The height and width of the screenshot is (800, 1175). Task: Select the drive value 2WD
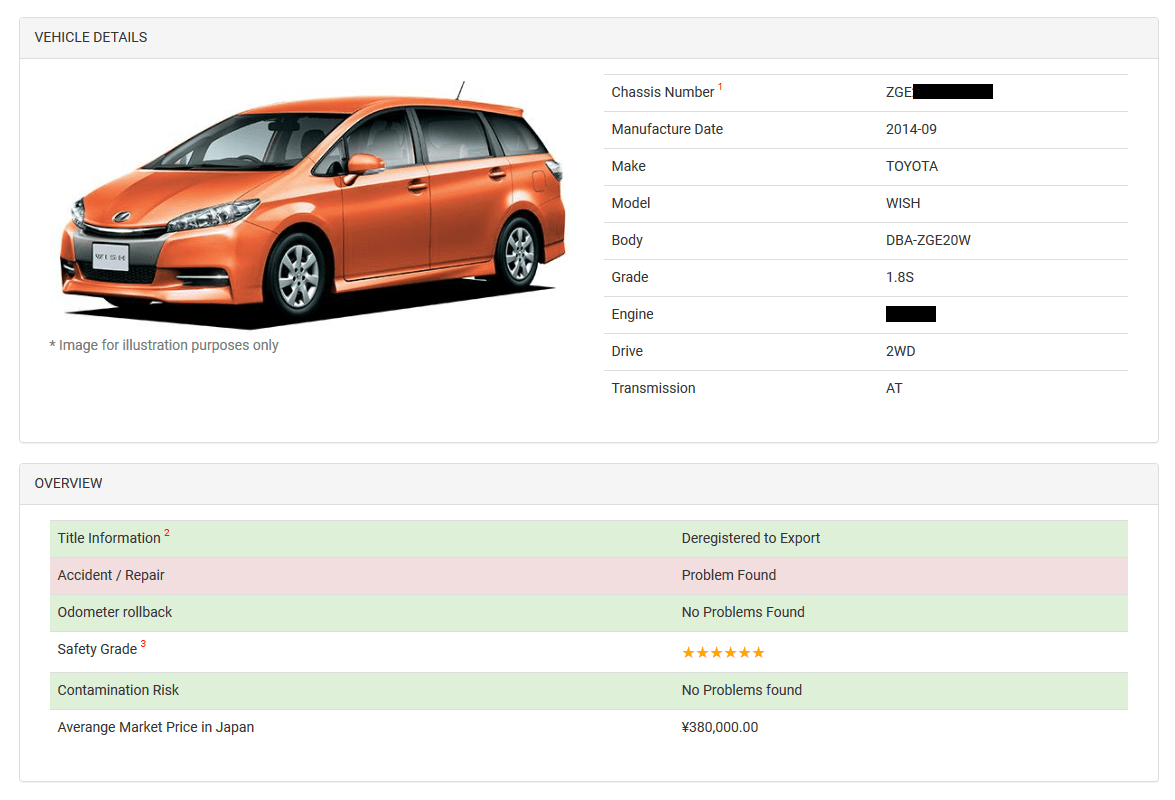901,351
